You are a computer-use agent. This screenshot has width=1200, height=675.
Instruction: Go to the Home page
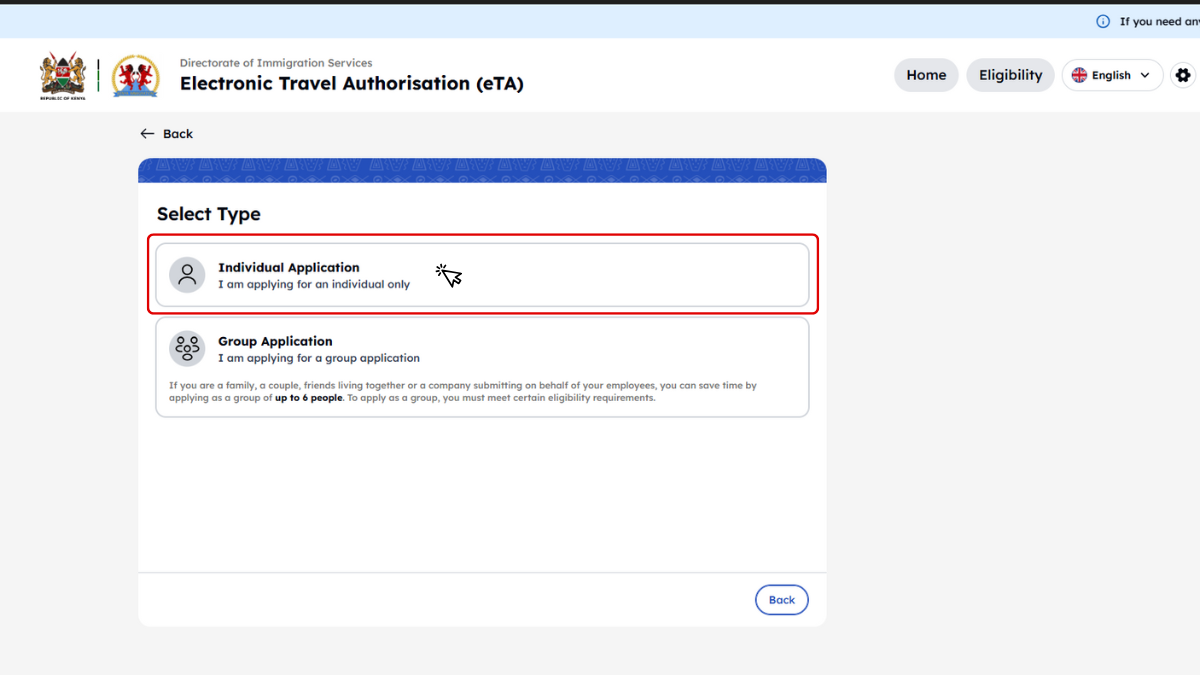point(926,75)
